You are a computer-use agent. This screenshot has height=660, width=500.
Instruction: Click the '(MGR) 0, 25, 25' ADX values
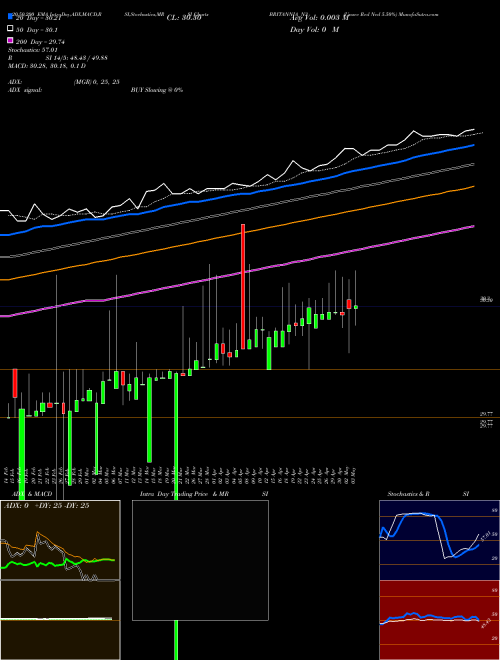pyautogui.click(x=96, y=82)
